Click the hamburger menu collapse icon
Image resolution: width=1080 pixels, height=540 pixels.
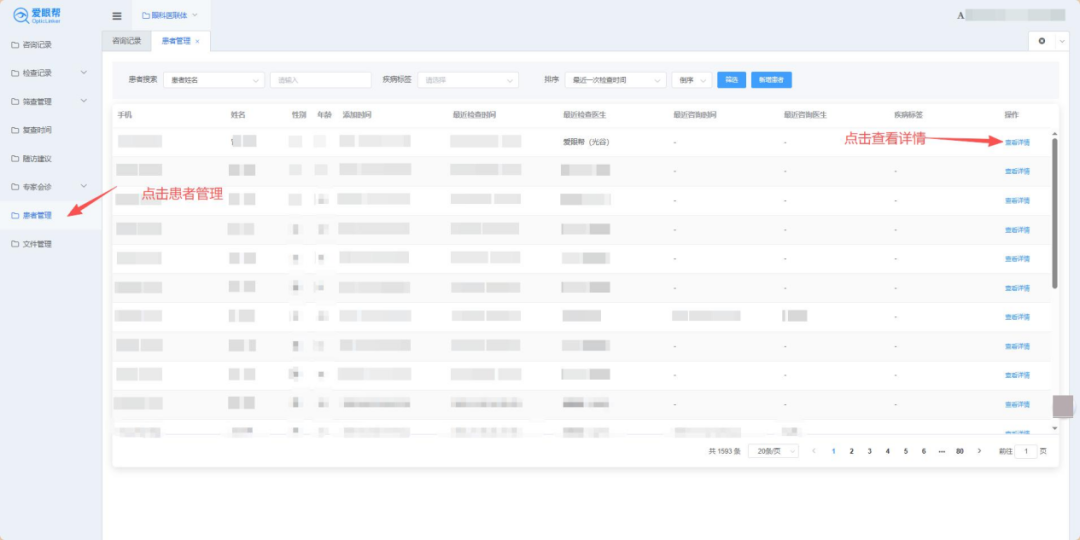[x=117, y=16]
